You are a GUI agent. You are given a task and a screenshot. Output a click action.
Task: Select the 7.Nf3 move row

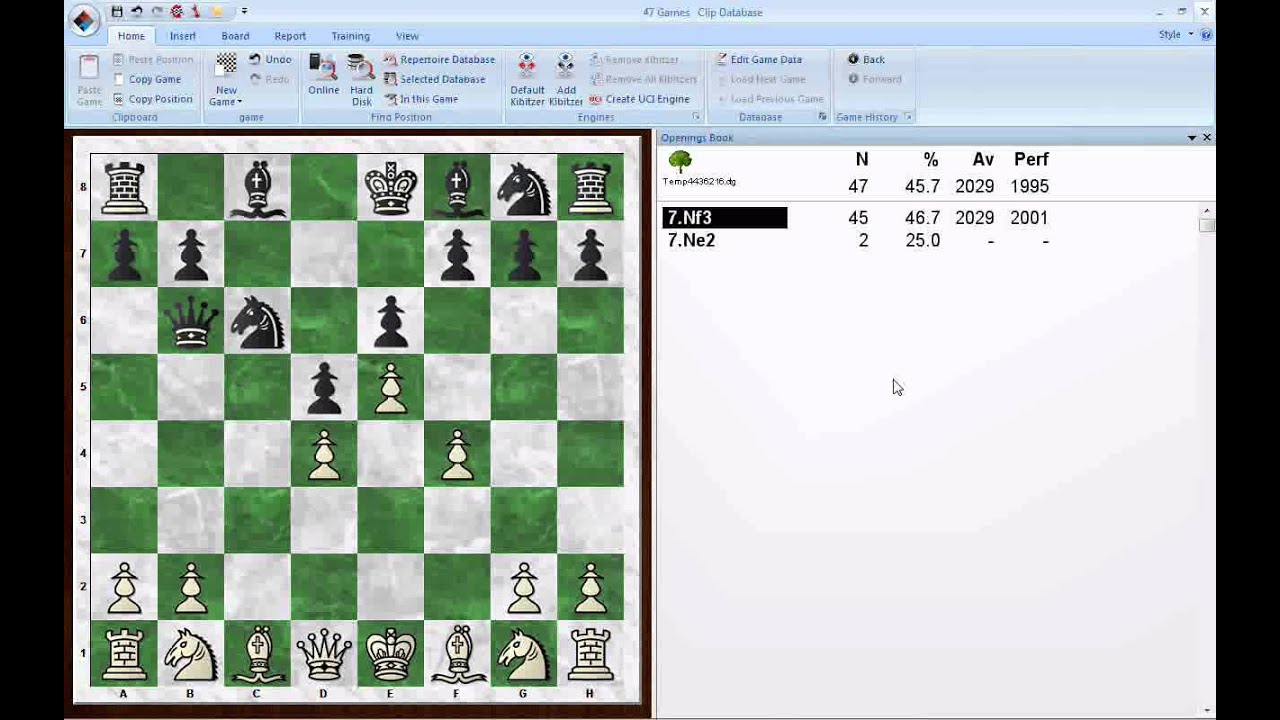725,217
